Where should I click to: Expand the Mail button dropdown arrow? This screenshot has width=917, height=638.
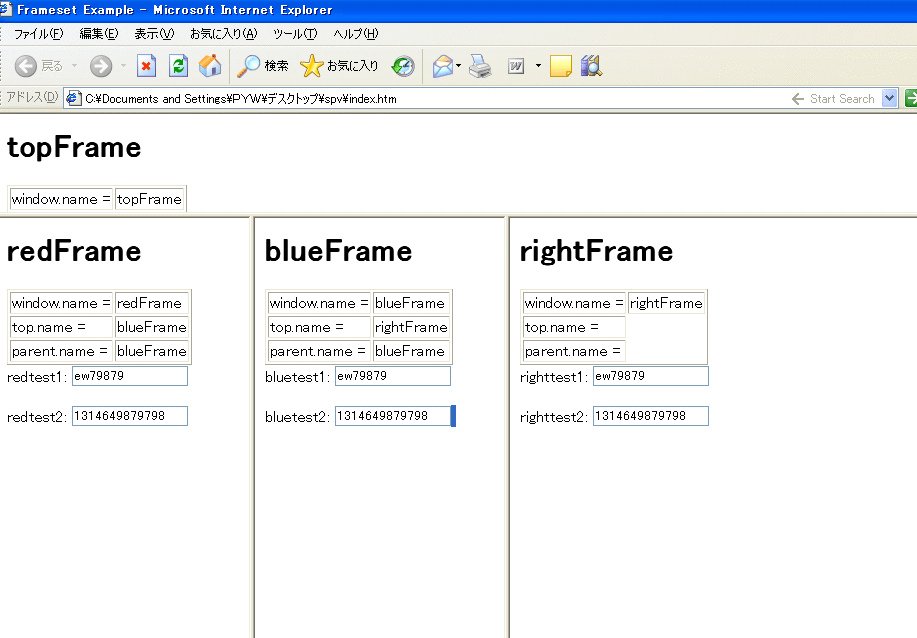458,66
